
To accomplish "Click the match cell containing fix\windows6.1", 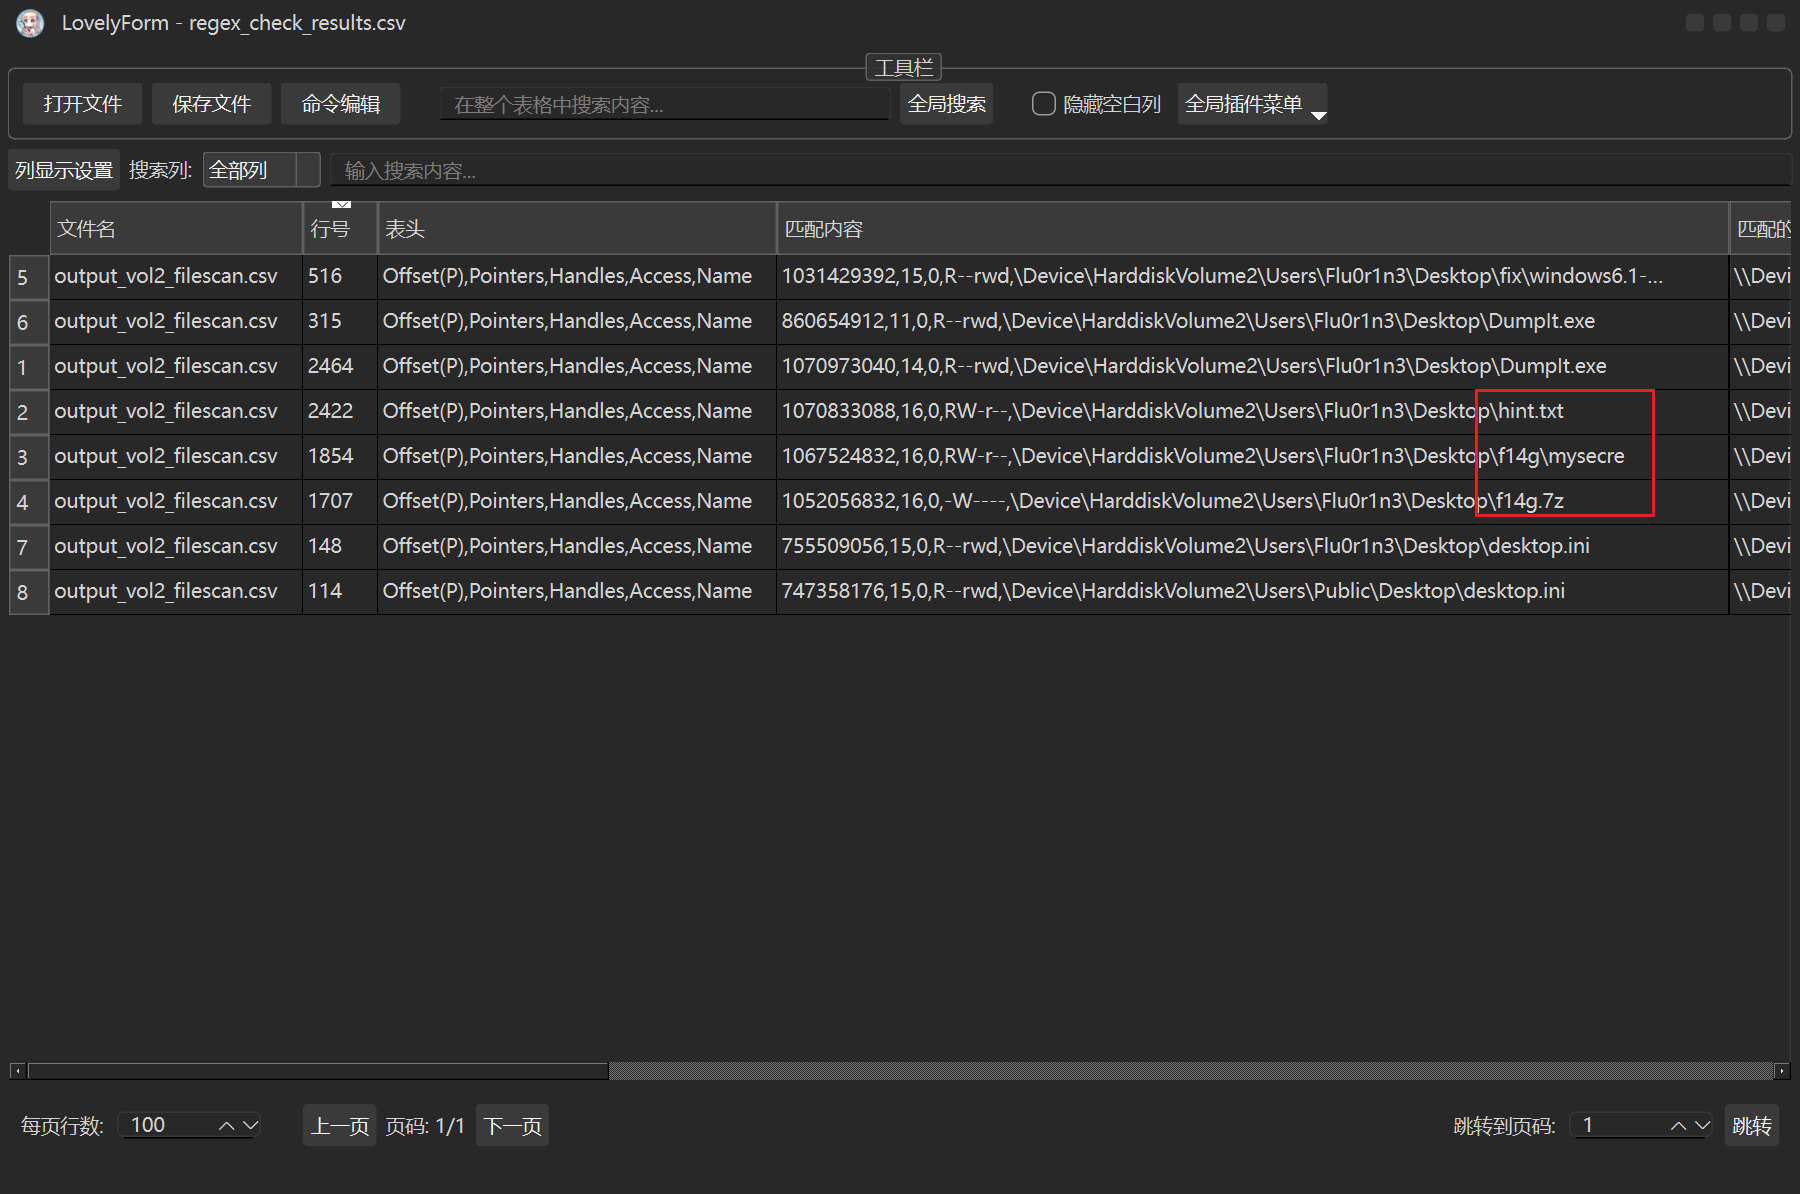I will point(1252,277).
